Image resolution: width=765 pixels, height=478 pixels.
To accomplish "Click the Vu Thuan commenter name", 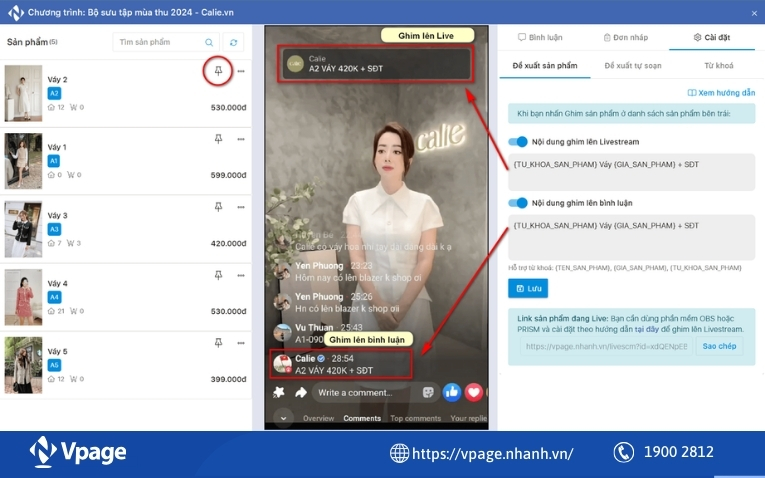I will point(314,327).
